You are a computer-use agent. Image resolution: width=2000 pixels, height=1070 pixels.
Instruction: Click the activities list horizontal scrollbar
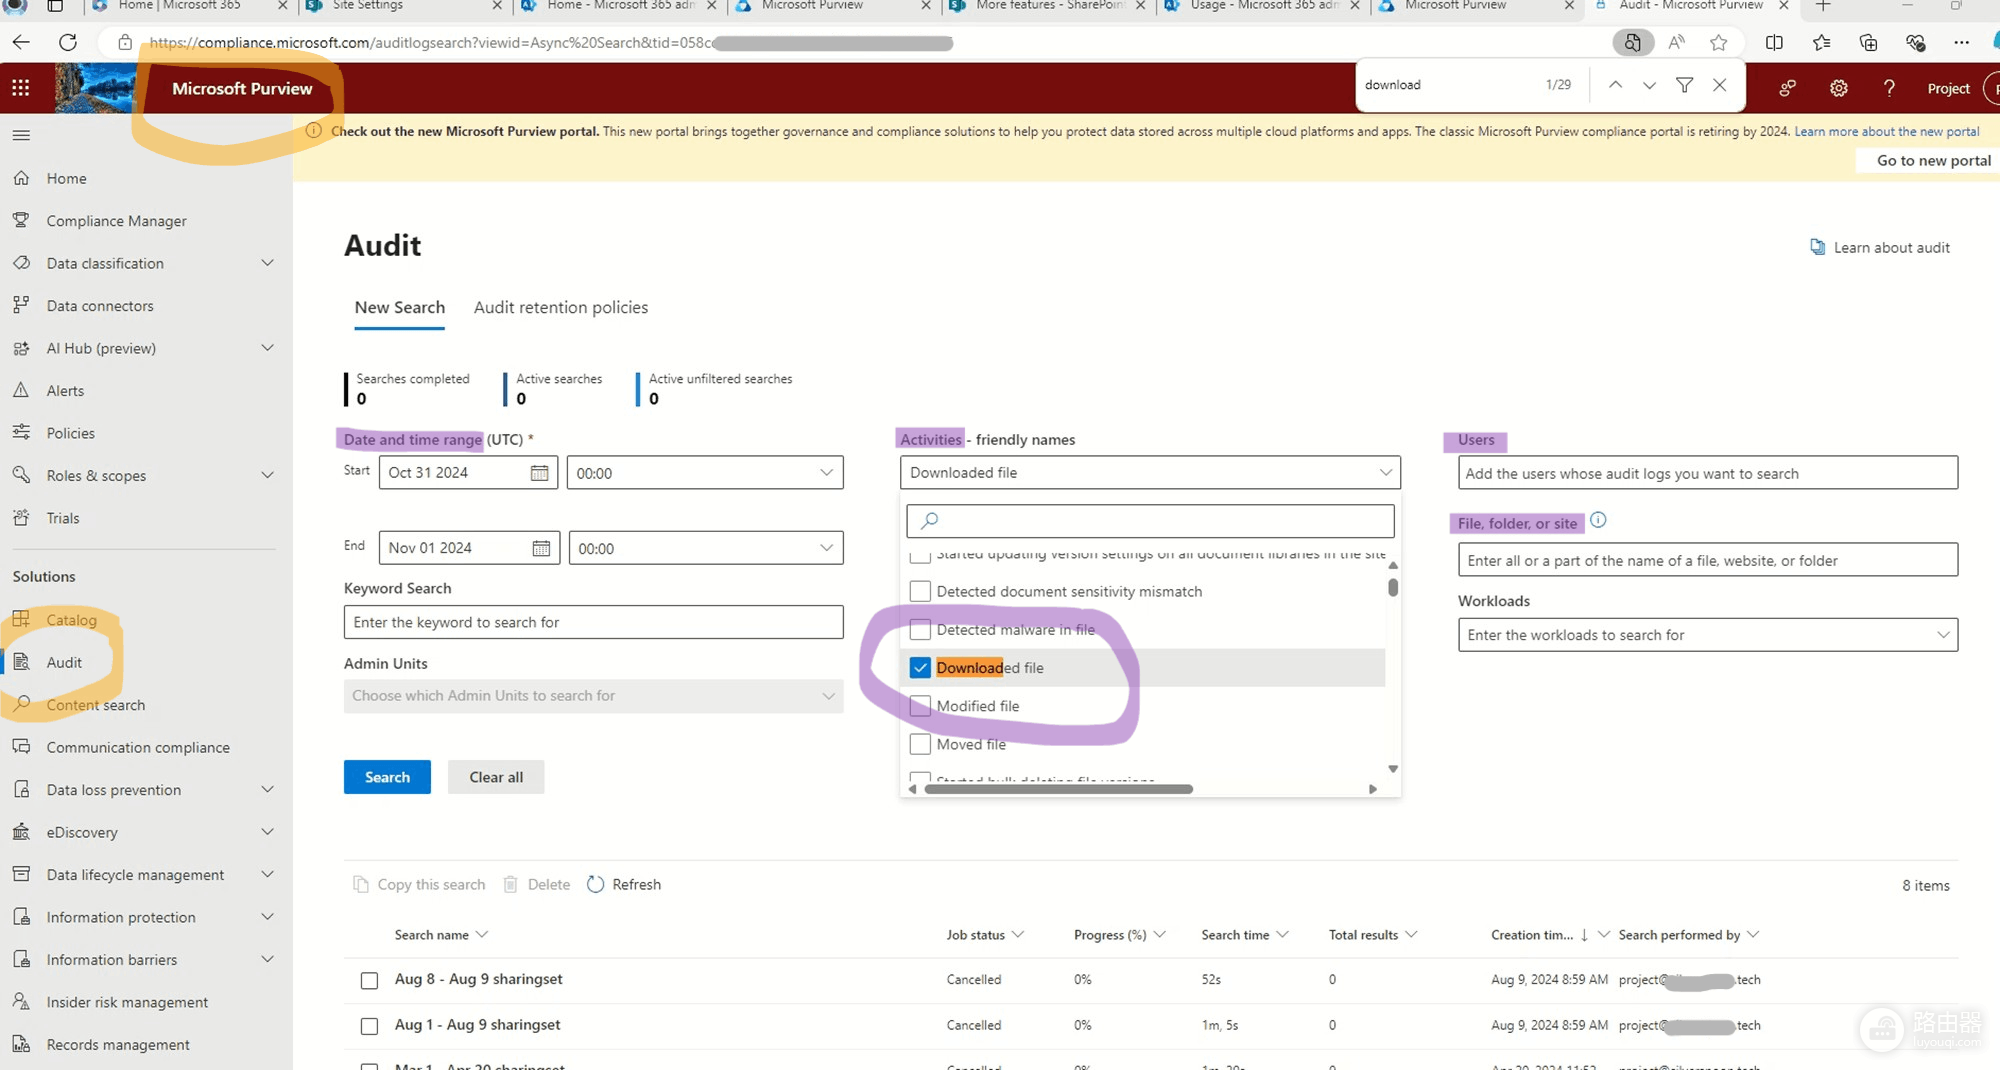[x=1059, y=789]
